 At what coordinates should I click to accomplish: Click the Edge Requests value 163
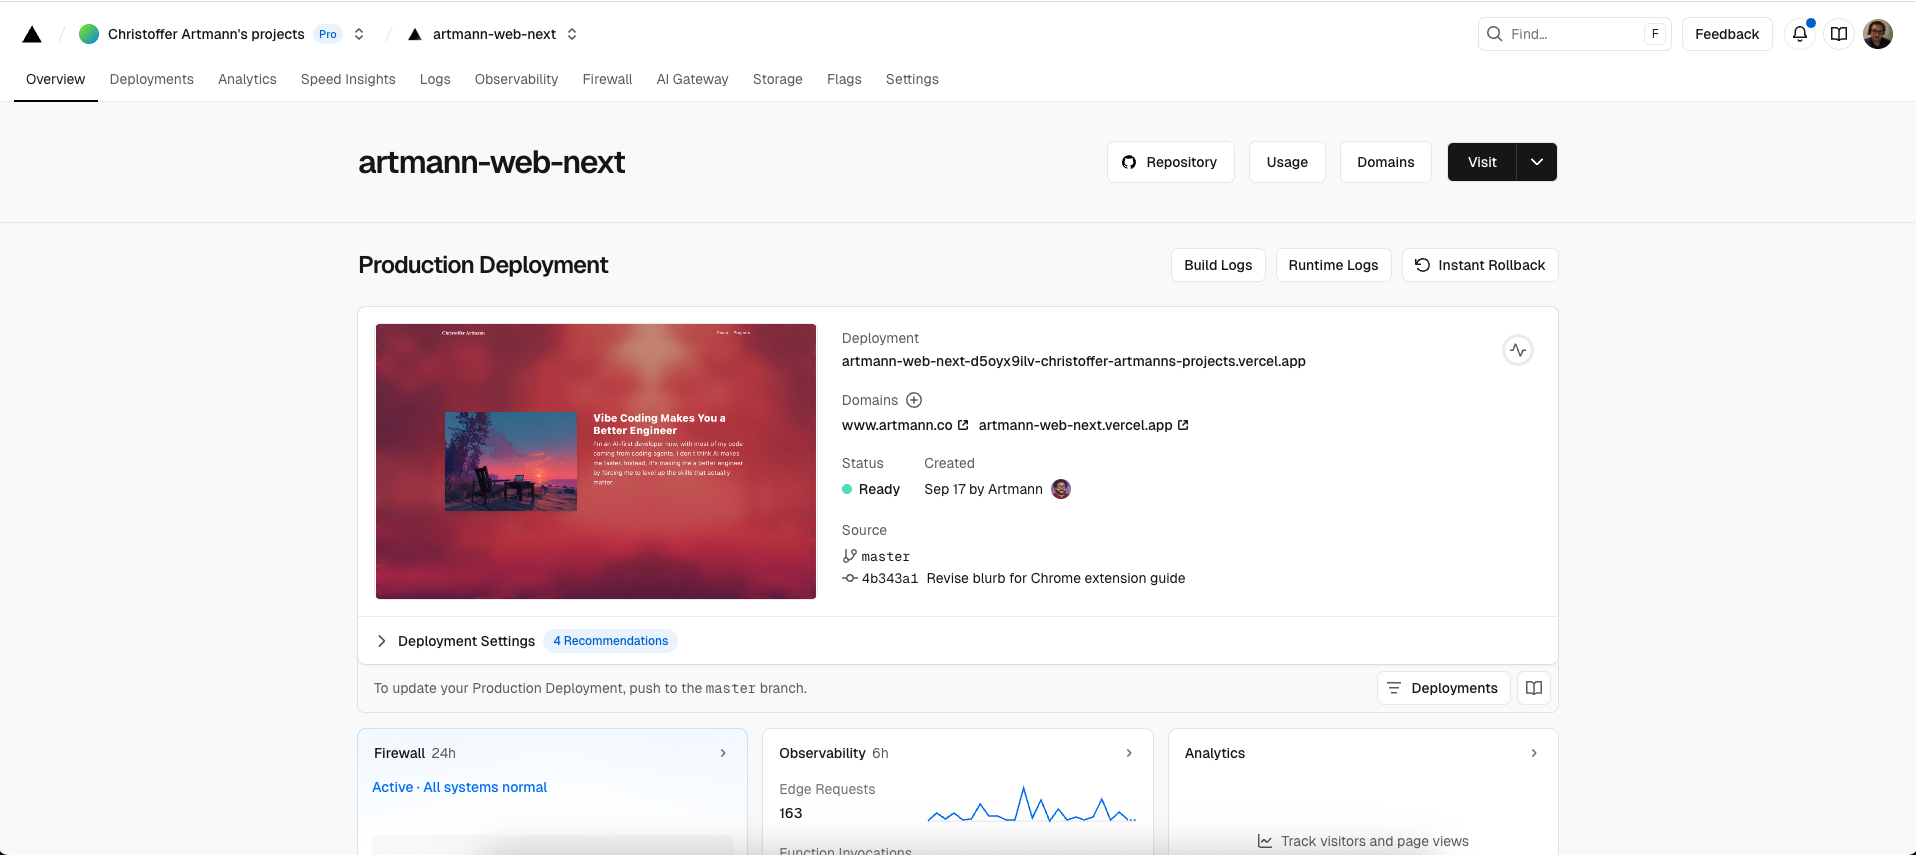[791, 813]
